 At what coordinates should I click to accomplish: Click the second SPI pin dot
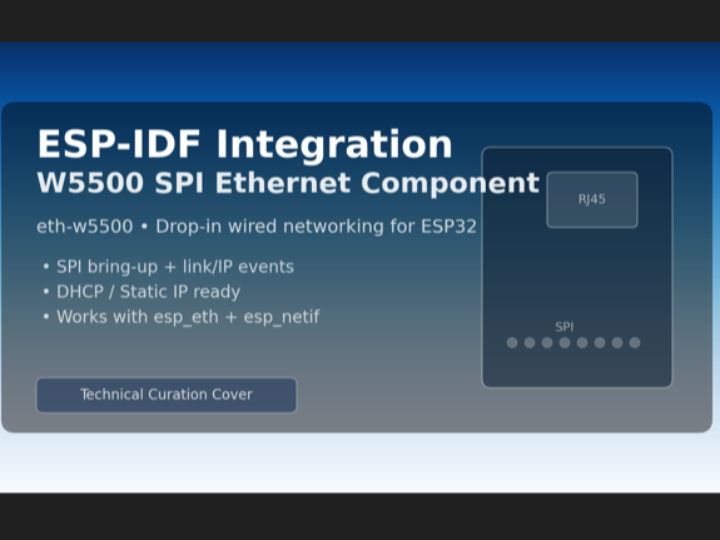530,343
